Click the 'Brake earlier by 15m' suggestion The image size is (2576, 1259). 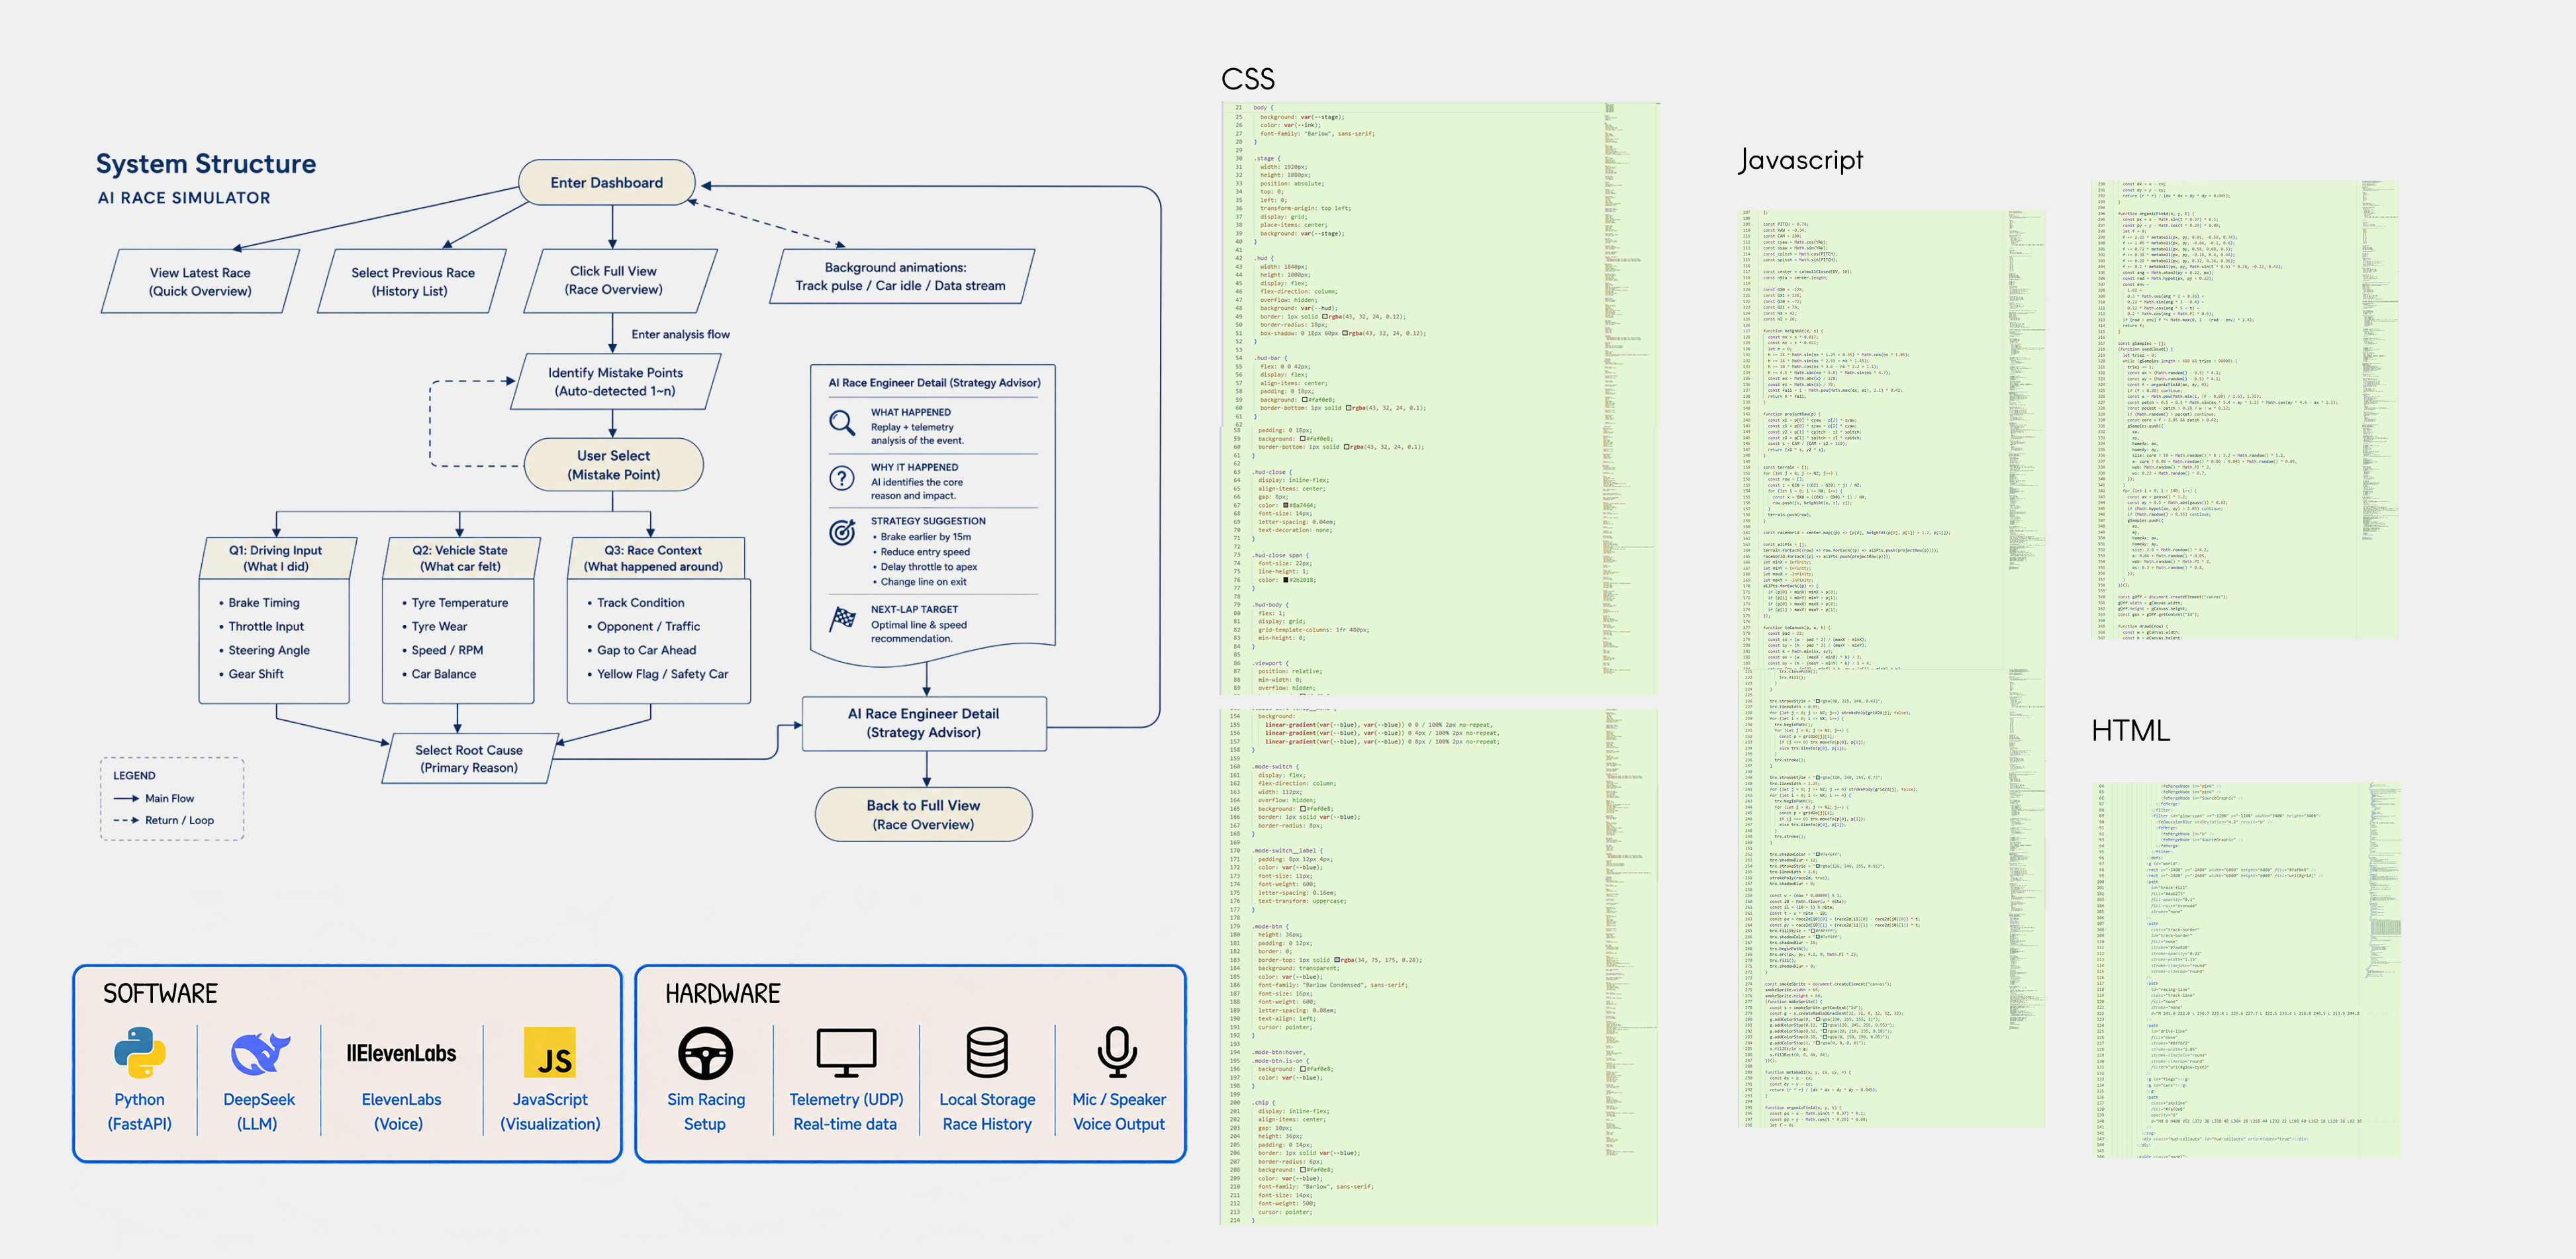tap(926, 537)
